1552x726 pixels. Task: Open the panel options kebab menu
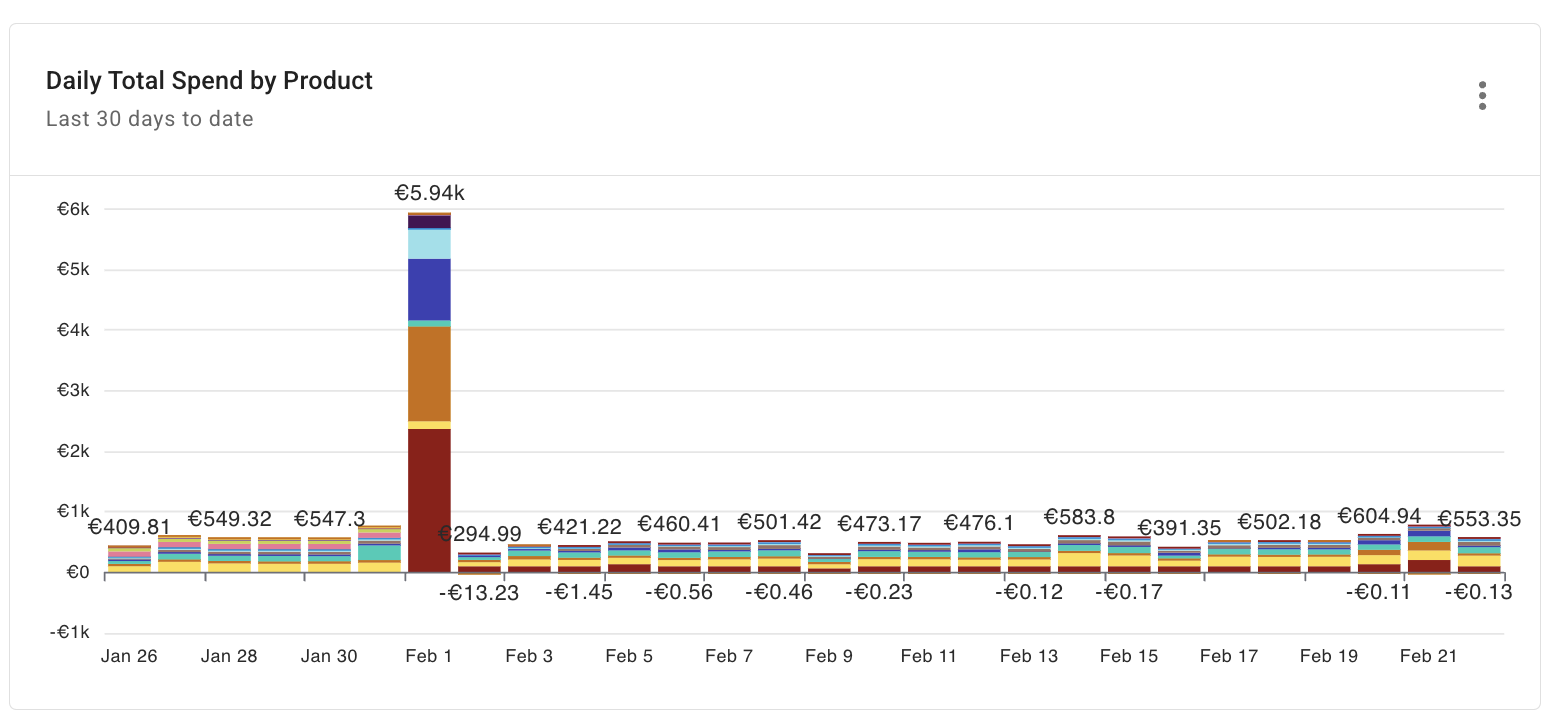[1482, 95]
